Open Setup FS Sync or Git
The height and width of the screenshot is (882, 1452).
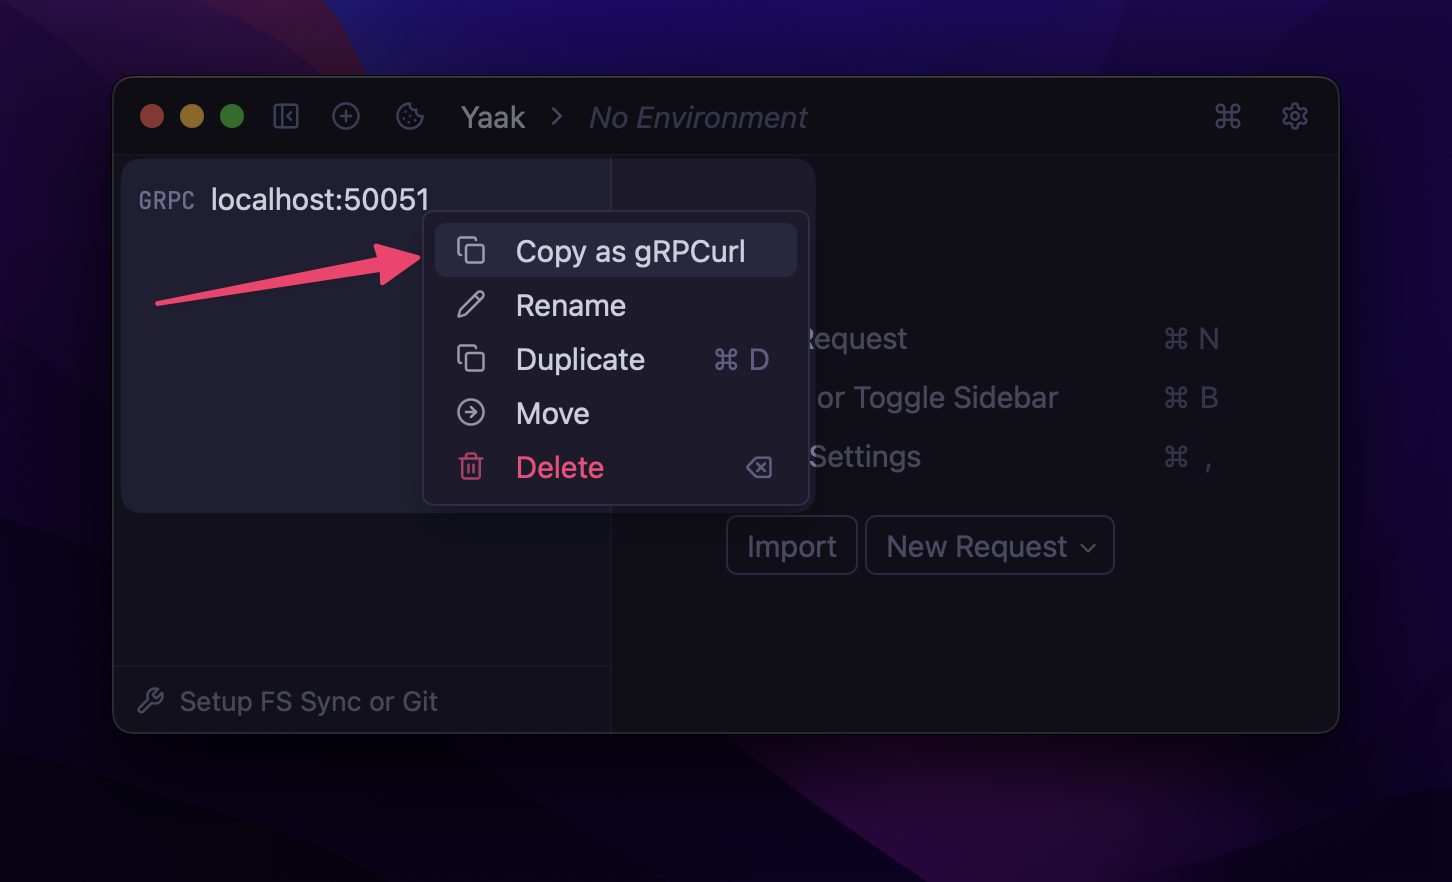click(309, 701)
